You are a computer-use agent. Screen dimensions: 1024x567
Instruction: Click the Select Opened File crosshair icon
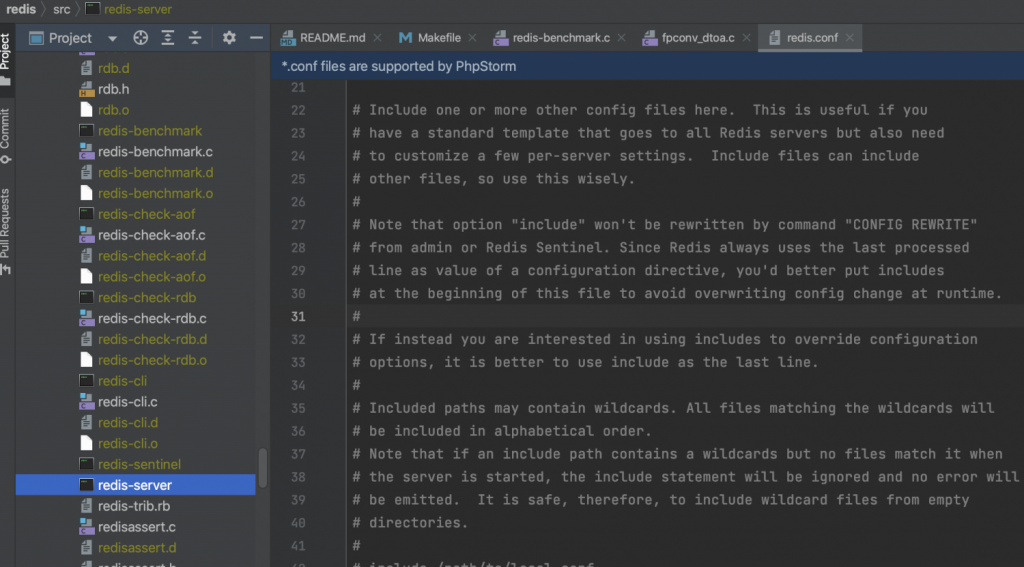point(141,38)
